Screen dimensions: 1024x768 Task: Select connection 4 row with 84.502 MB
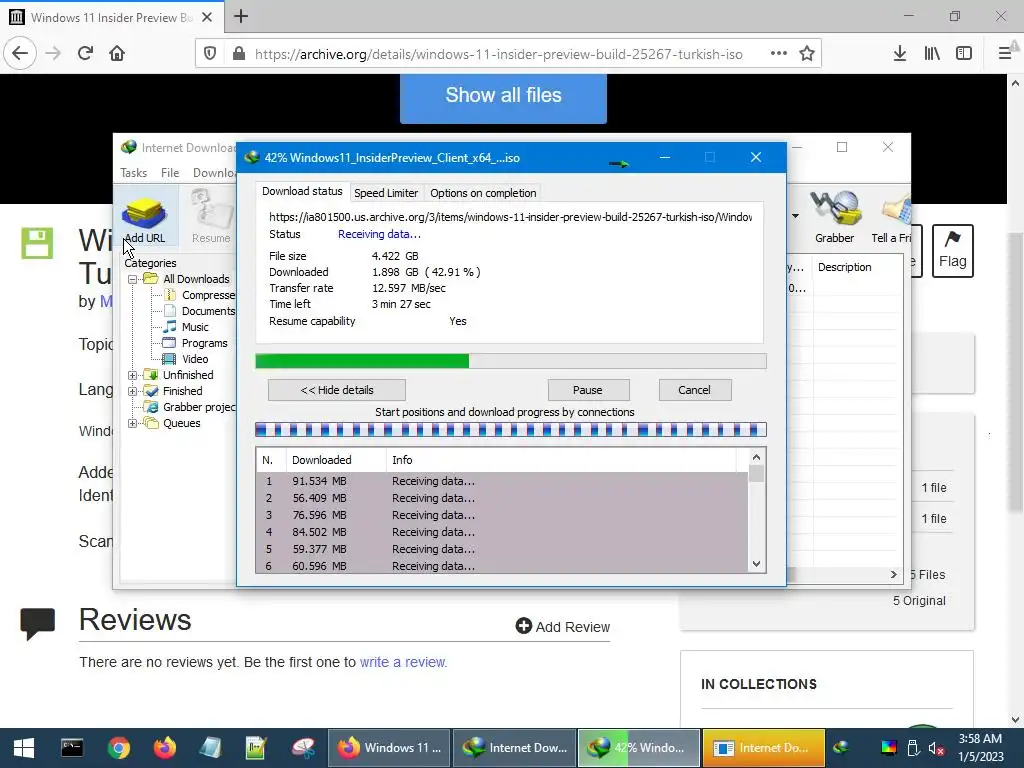[x=502, y=532]
